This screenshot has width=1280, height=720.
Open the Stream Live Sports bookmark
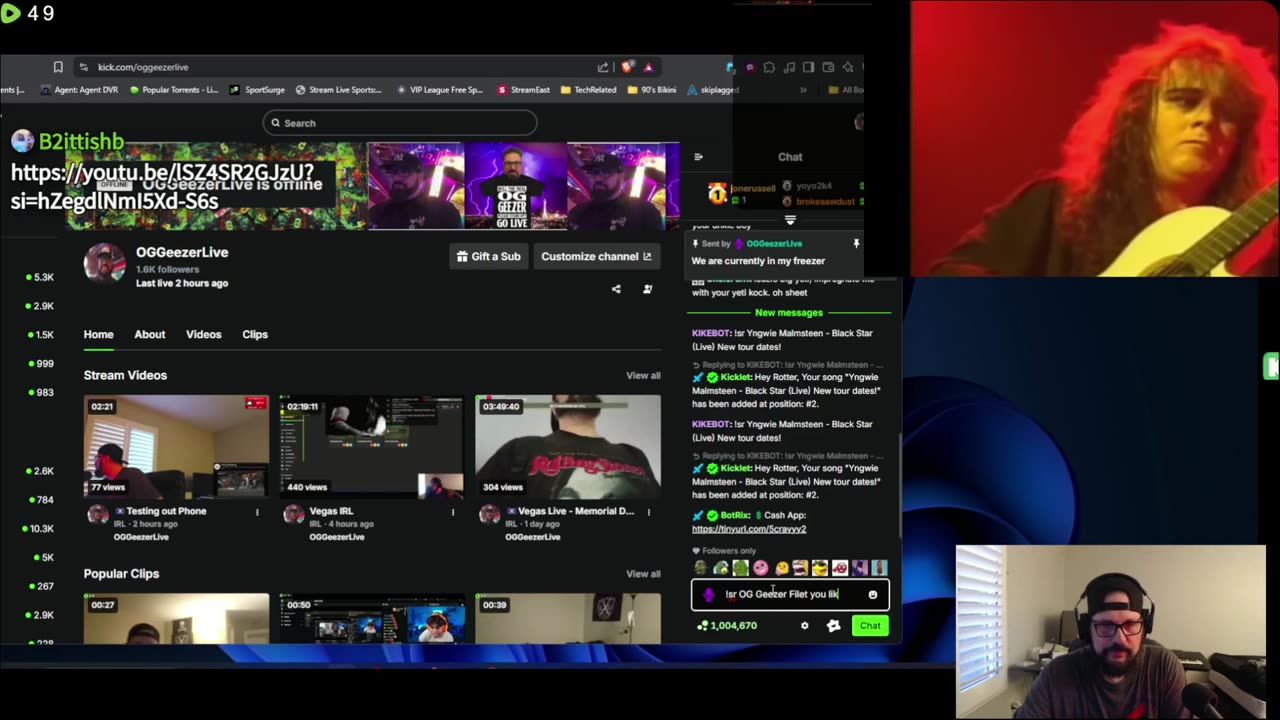(x=338, y=90)
